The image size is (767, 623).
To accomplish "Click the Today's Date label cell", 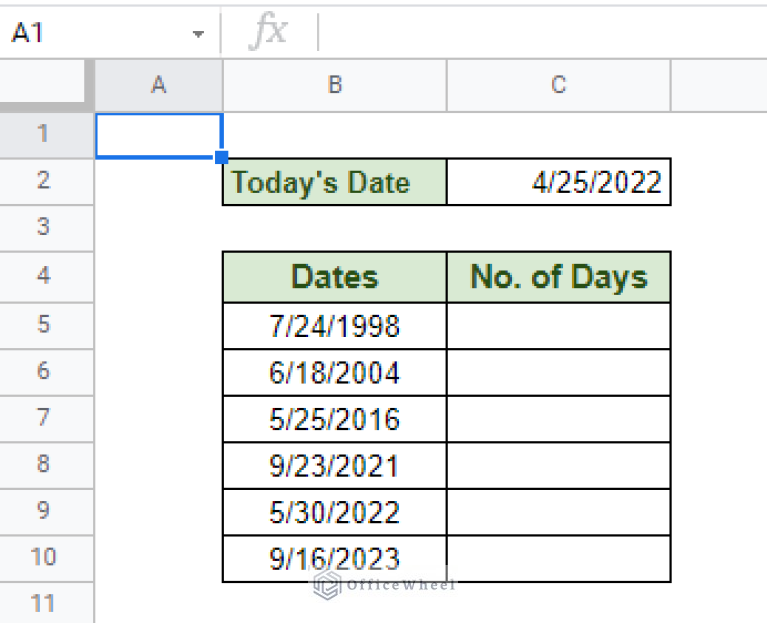I will [x=334, y=182].
